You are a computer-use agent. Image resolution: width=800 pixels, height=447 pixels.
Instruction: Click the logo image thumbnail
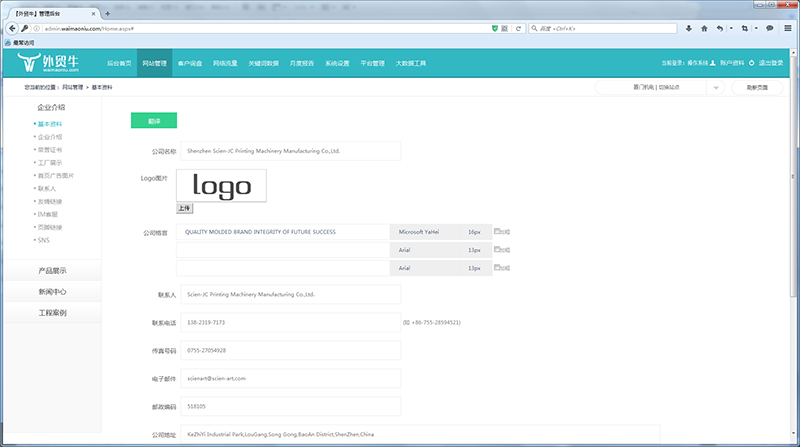click(221, 185)
